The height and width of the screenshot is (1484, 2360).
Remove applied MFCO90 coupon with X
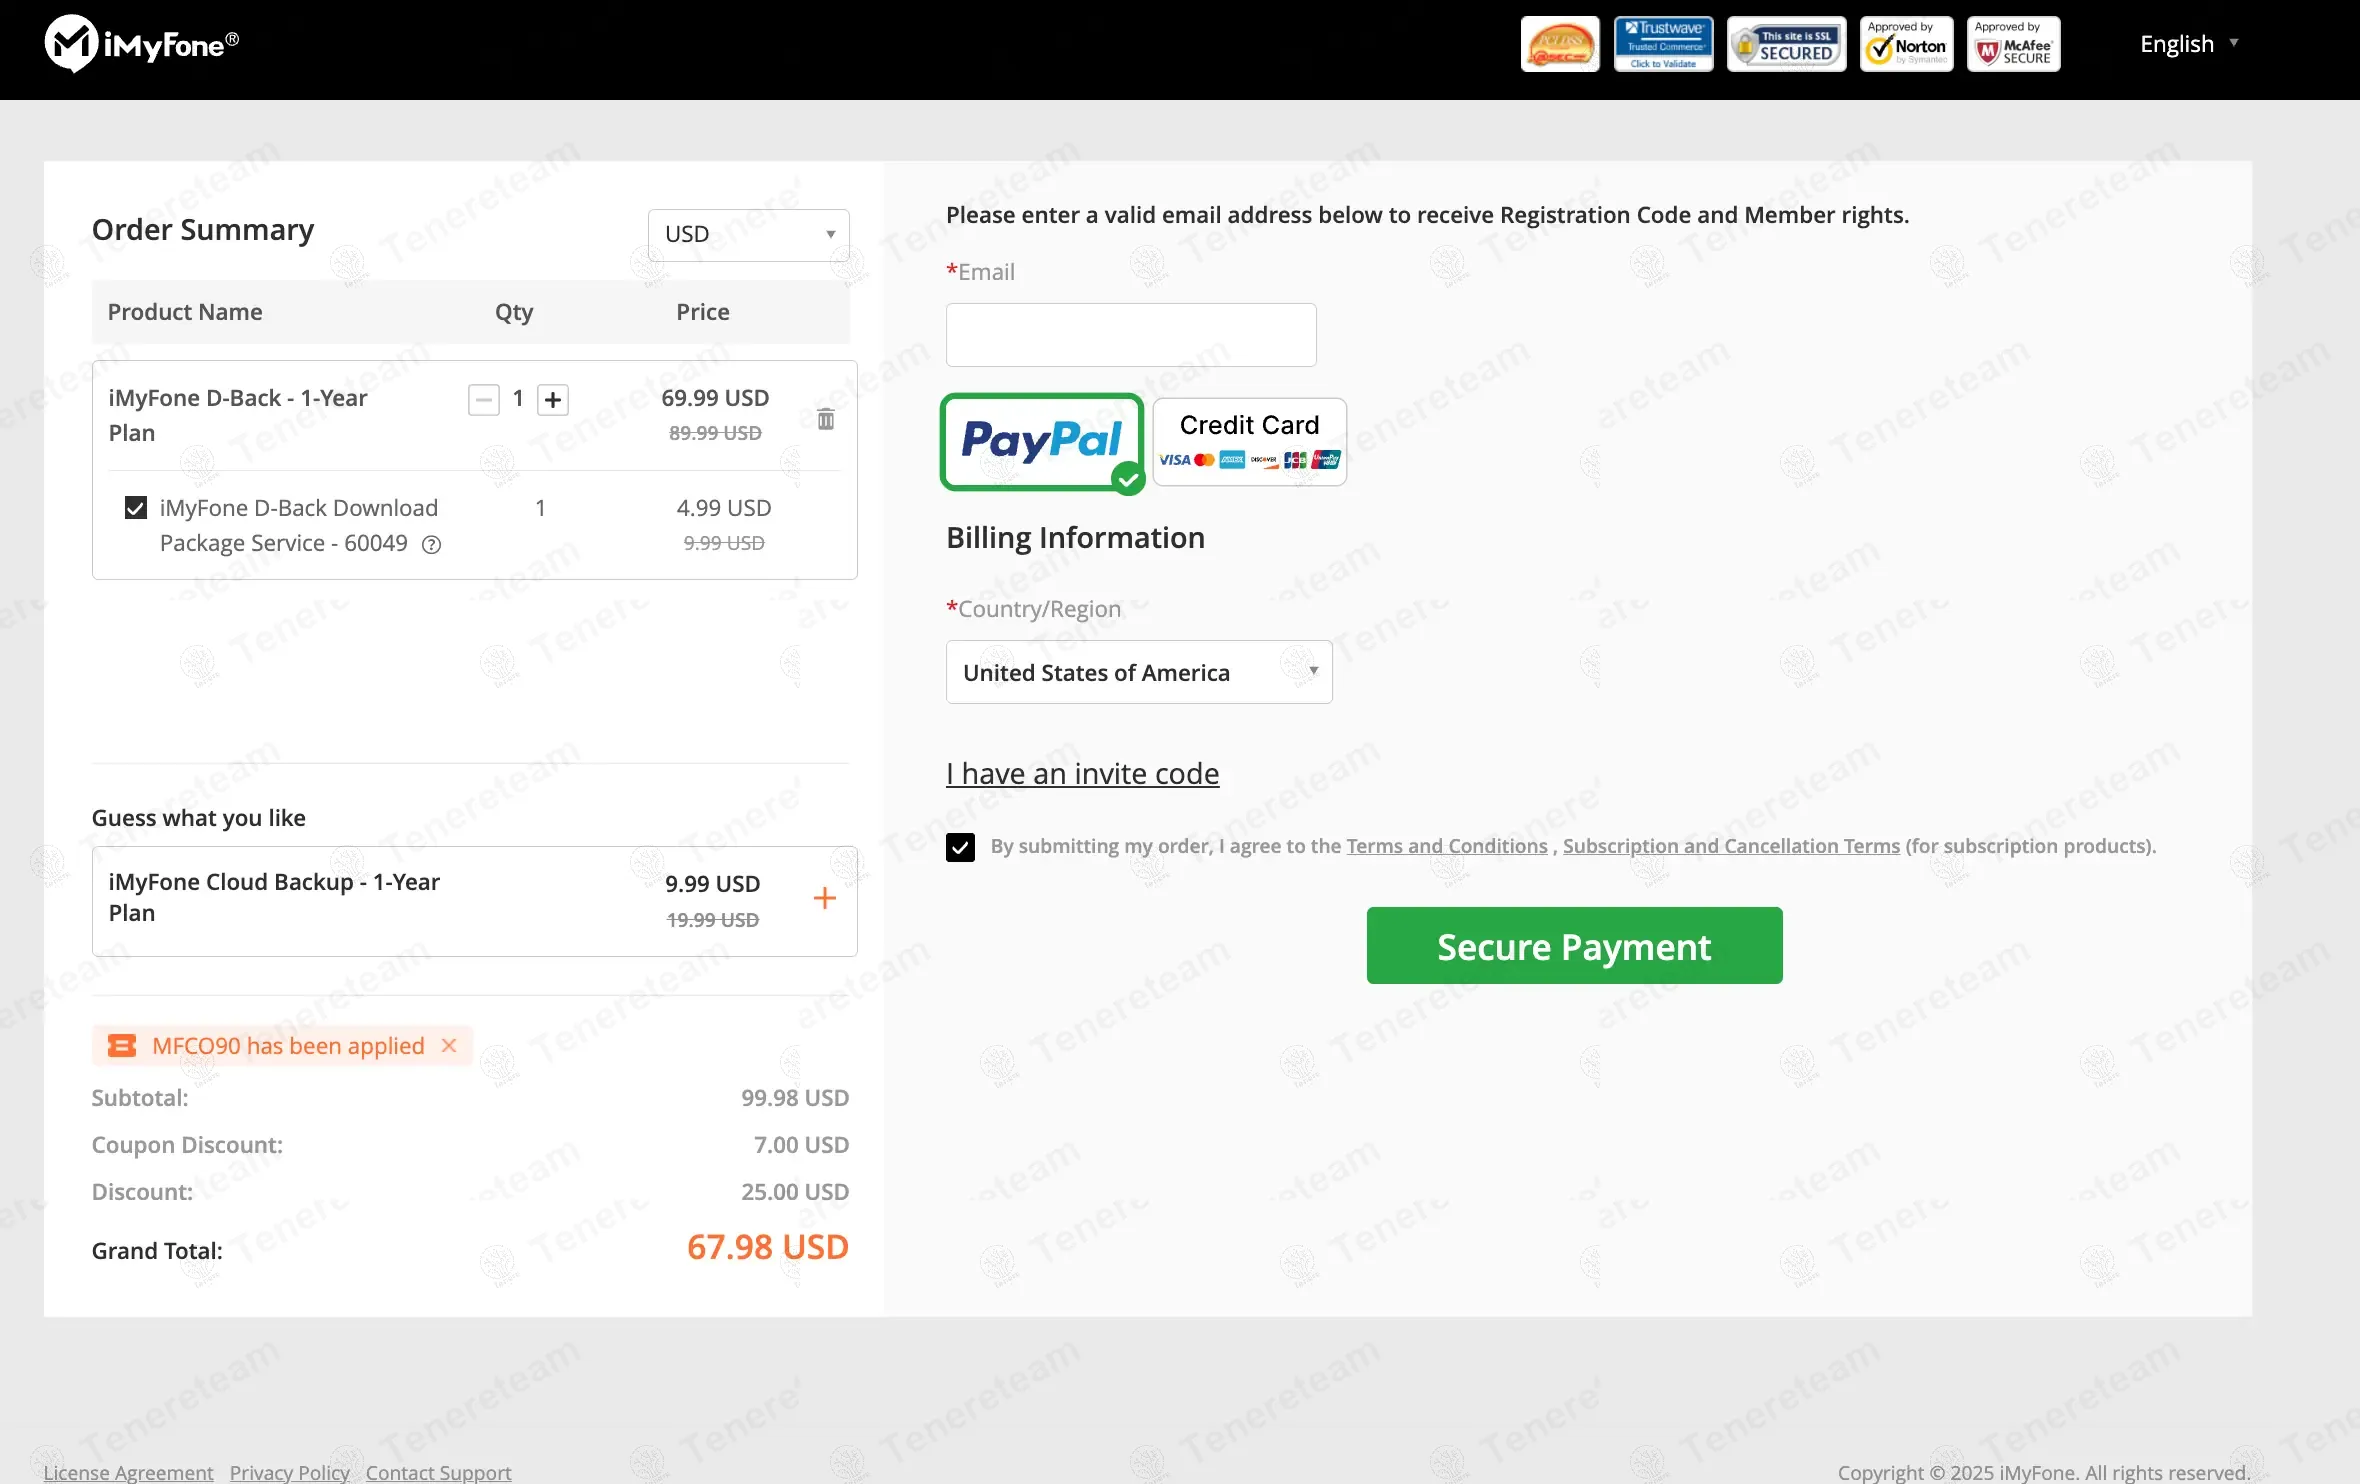coord(449,1045)
